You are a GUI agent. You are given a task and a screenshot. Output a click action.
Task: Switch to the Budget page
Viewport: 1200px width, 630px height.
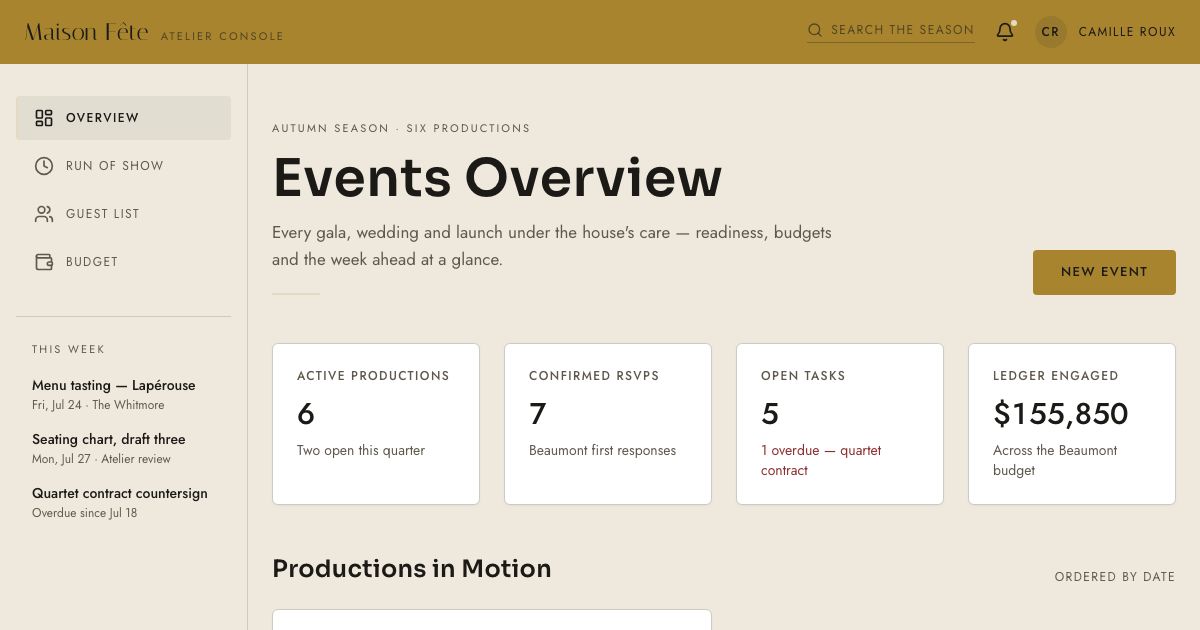point(123,262)
